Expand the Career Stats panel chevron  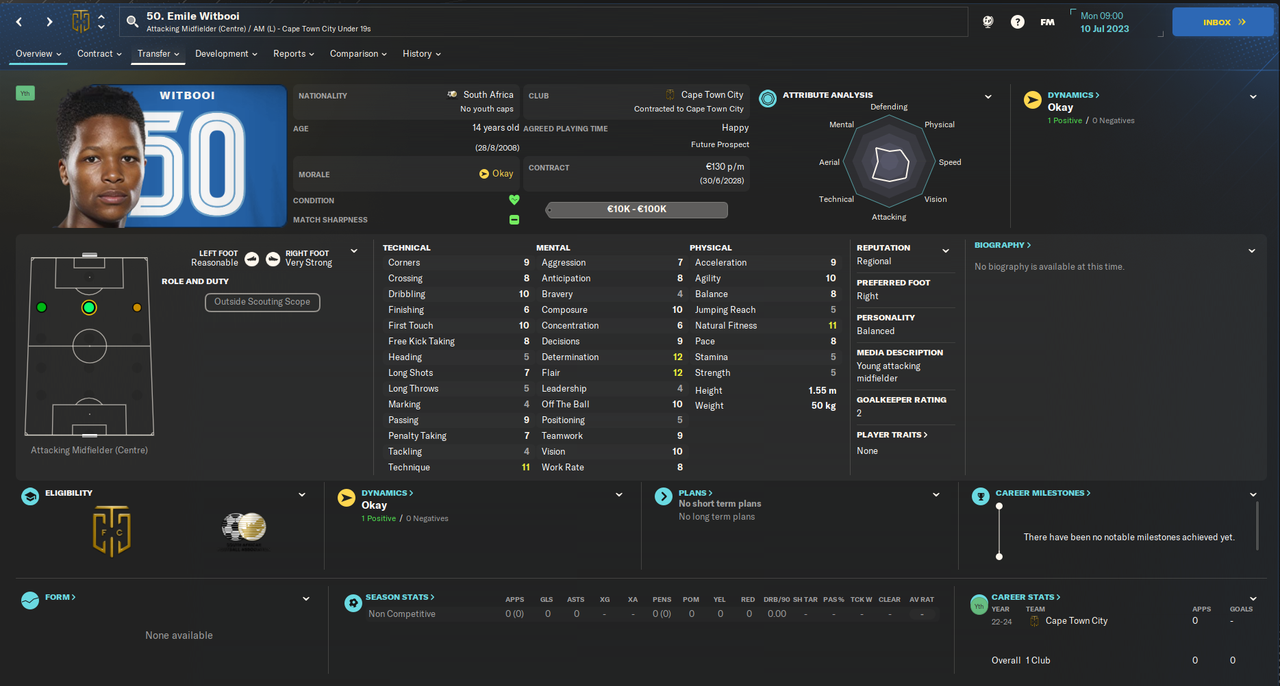click(1253, 599)
